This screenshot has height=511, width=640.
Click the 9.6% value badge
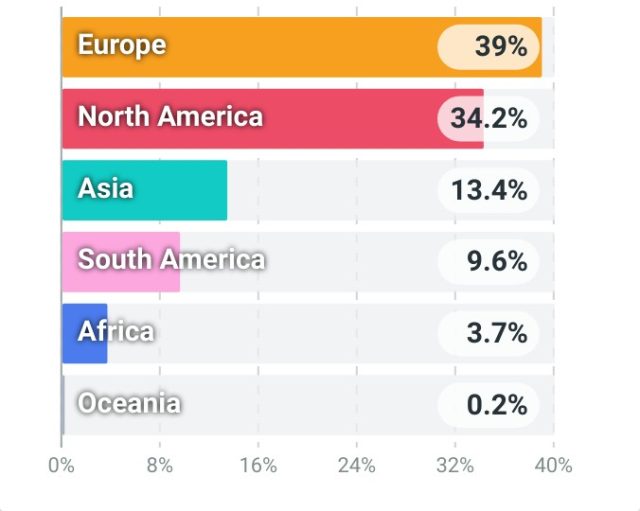point(488,262)
